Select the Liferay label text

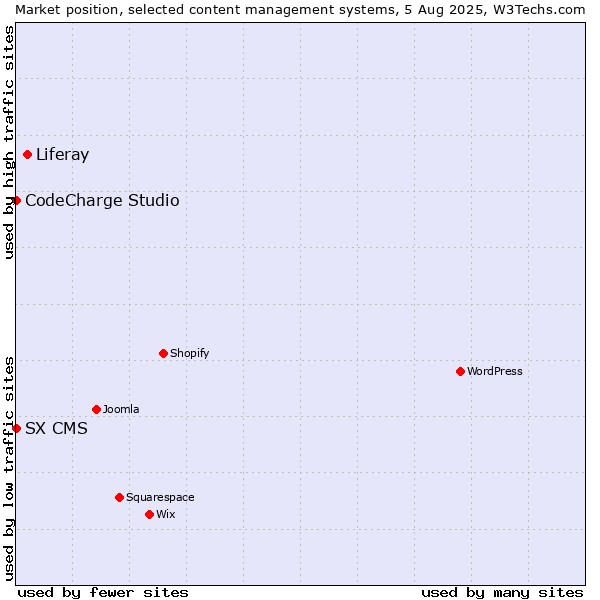point(62,155)
